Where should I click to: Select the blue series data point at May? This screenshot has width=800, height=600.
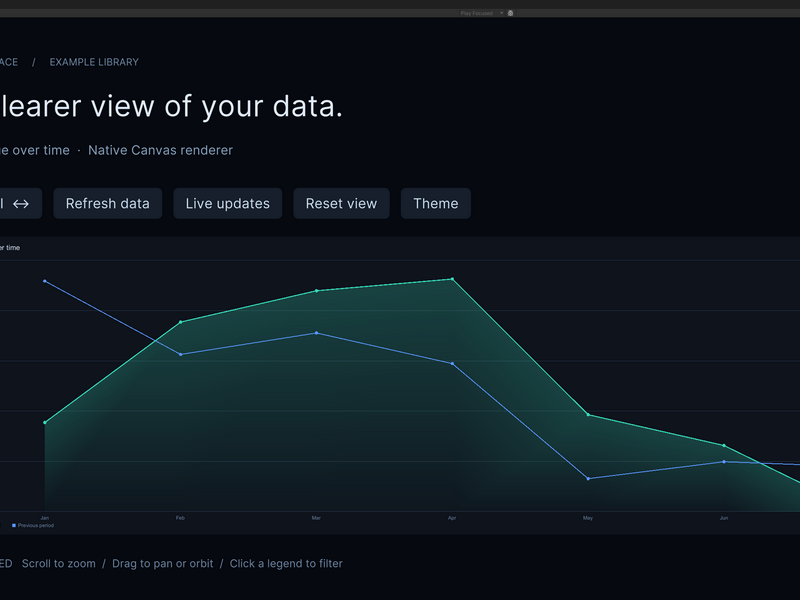point(588,479)
